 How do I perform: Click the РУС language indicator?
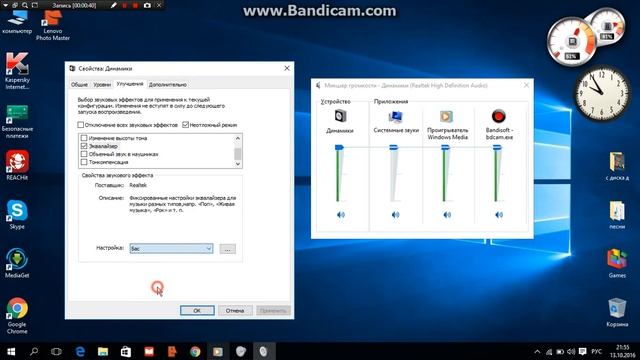click(596, 351)
